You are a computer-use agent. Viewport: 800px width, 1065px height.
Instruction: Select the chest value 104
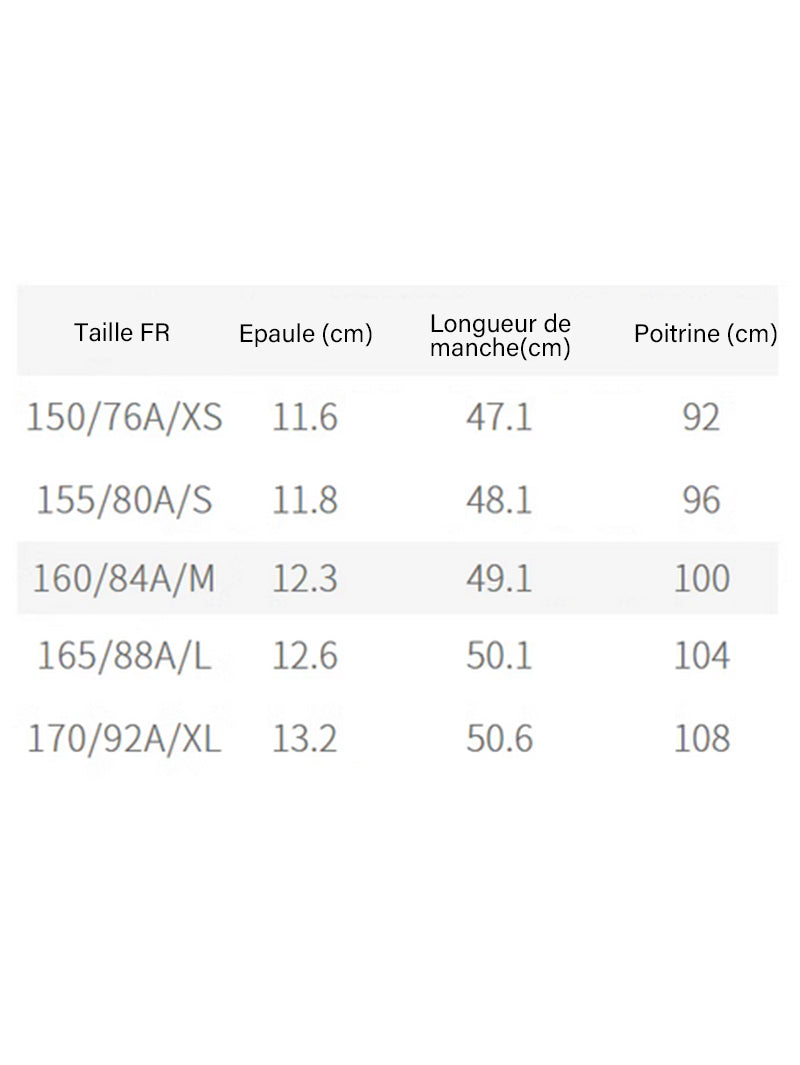(x=702, y=656)
